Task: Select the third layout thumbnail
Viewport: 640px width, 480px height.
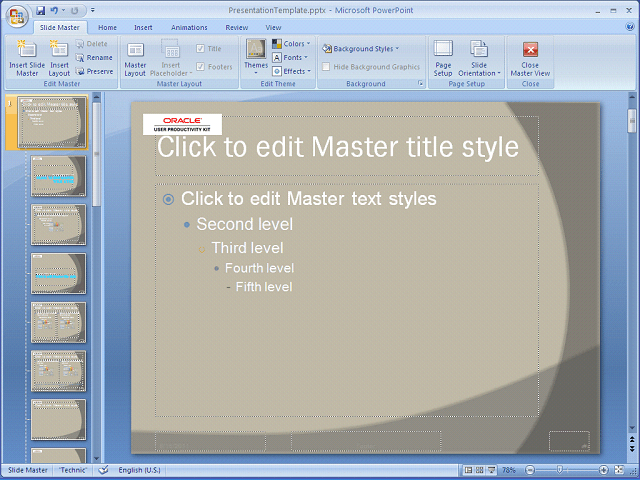Action: point(58,224)
